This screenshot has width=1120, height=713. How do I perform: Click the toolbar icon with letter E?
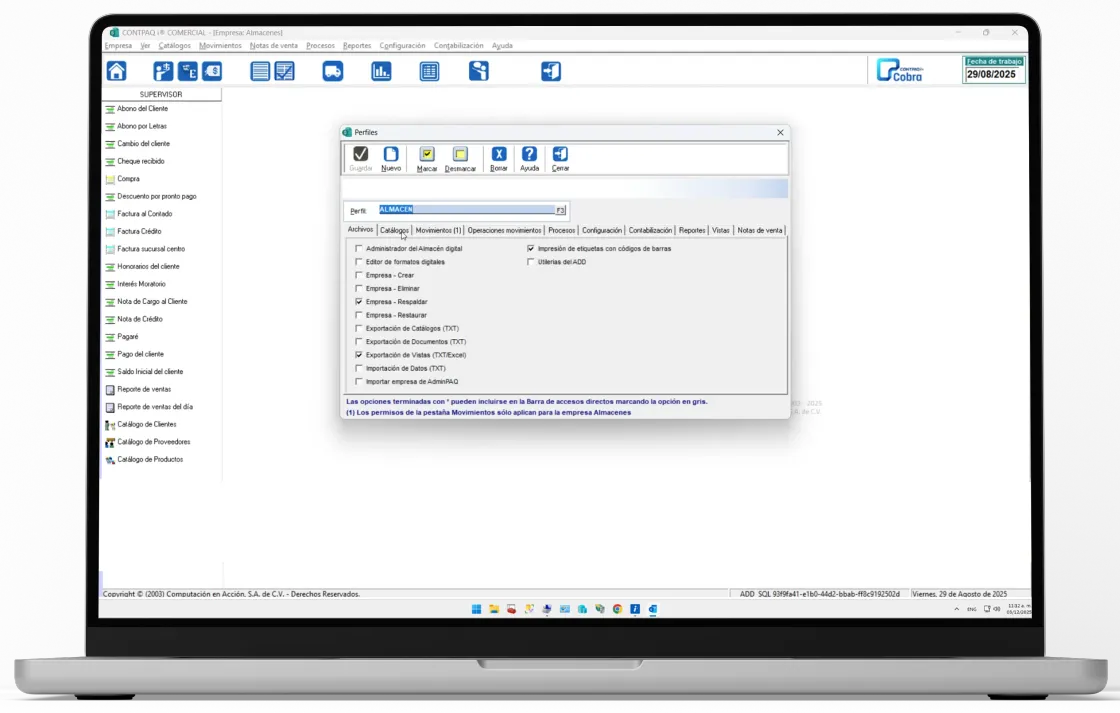click(188, 71)
